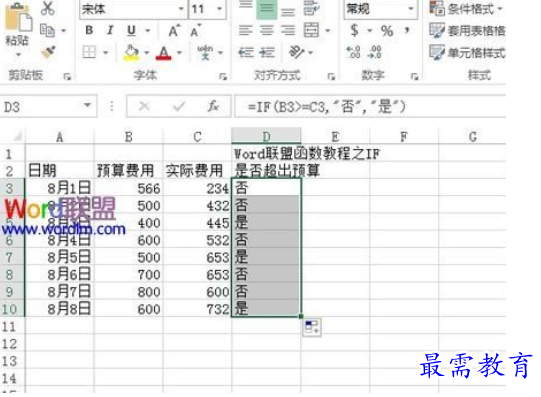
Task: Click the cell Borders icon
Action: click(89, 52)
